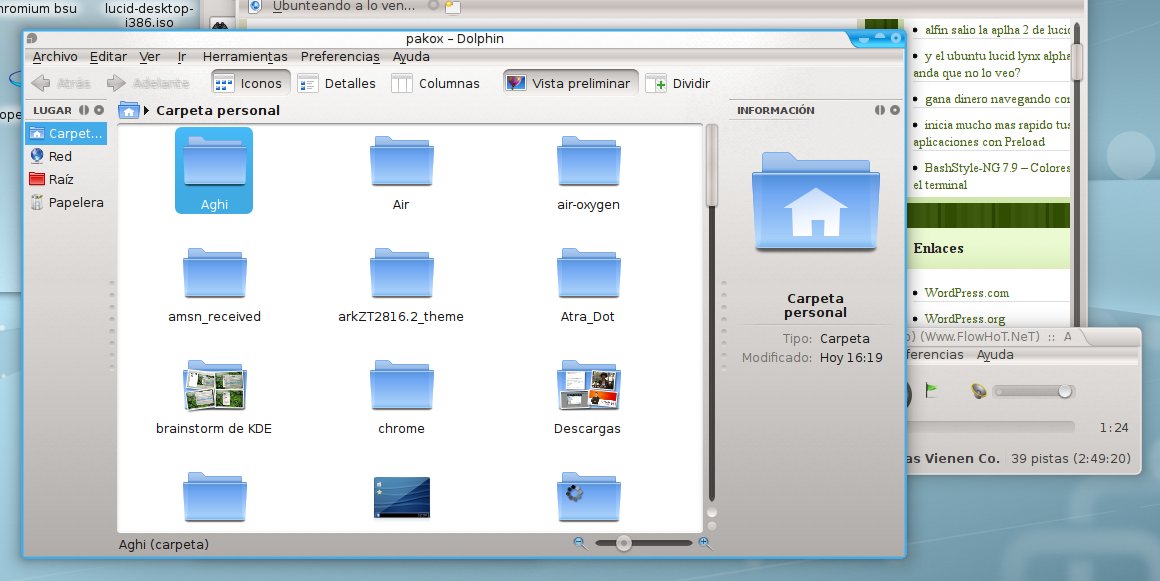Screen dimensions: 1160x581
Task: Open the gana dinero navegando link
Action: click(997, 98)
